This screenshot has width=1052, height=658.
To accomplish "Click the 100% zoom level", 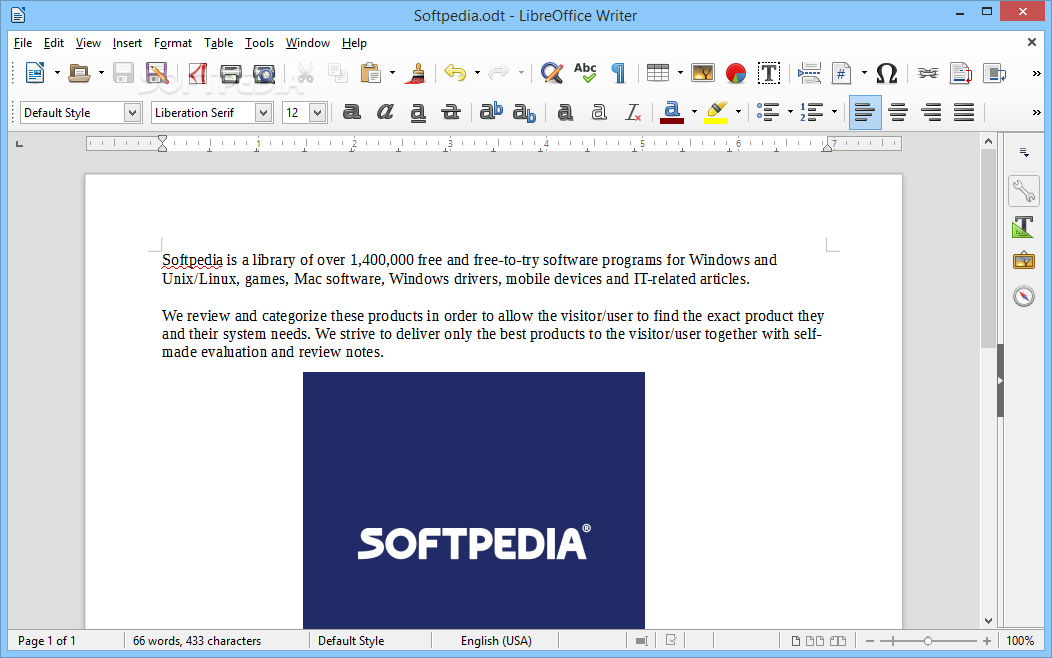I will click(x=1020, y=641).
